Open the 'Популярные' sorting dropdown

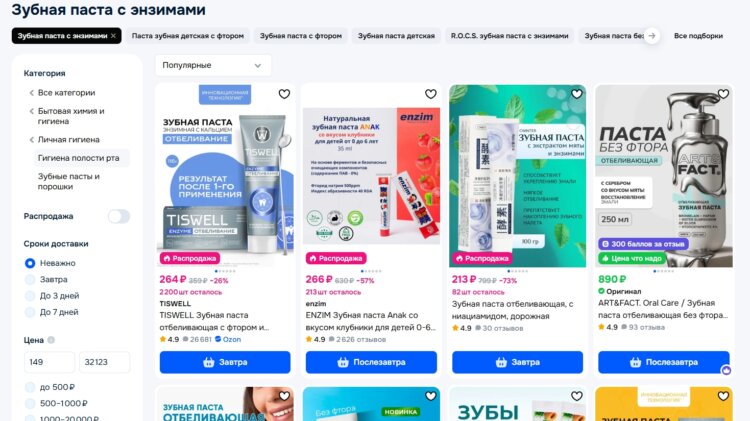click(213, 65)
